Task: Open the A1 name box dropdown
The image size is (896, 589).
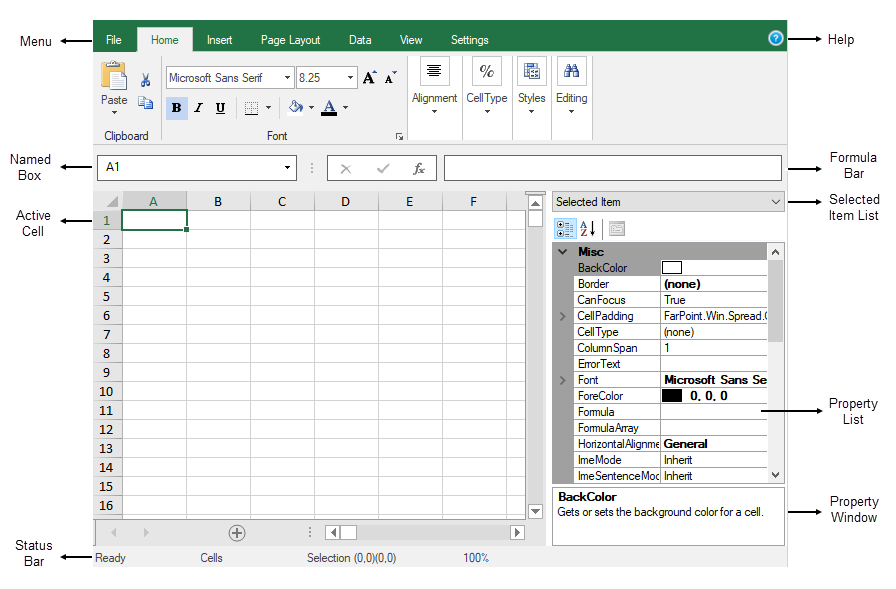Action: pos(287,167)
